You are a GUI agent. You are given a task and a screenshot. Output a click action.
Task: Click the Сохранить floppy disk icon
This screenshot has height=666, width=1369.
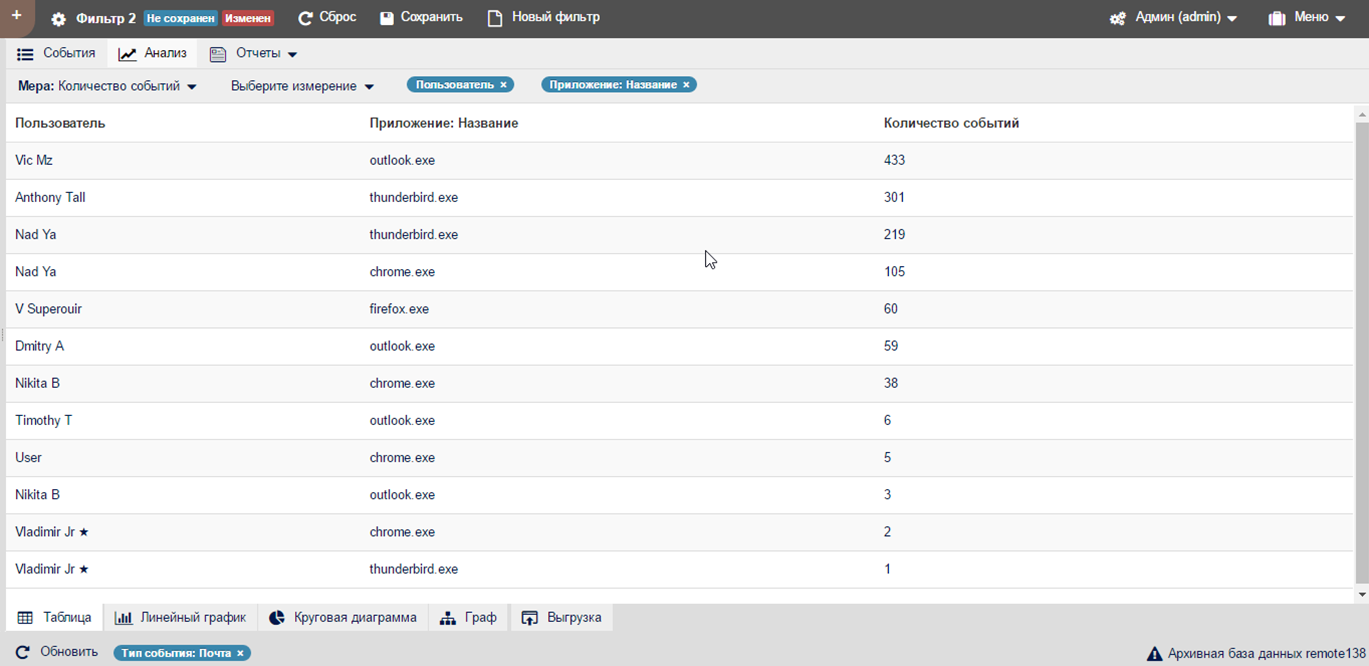pyautogui.click(x=387, y=18)
